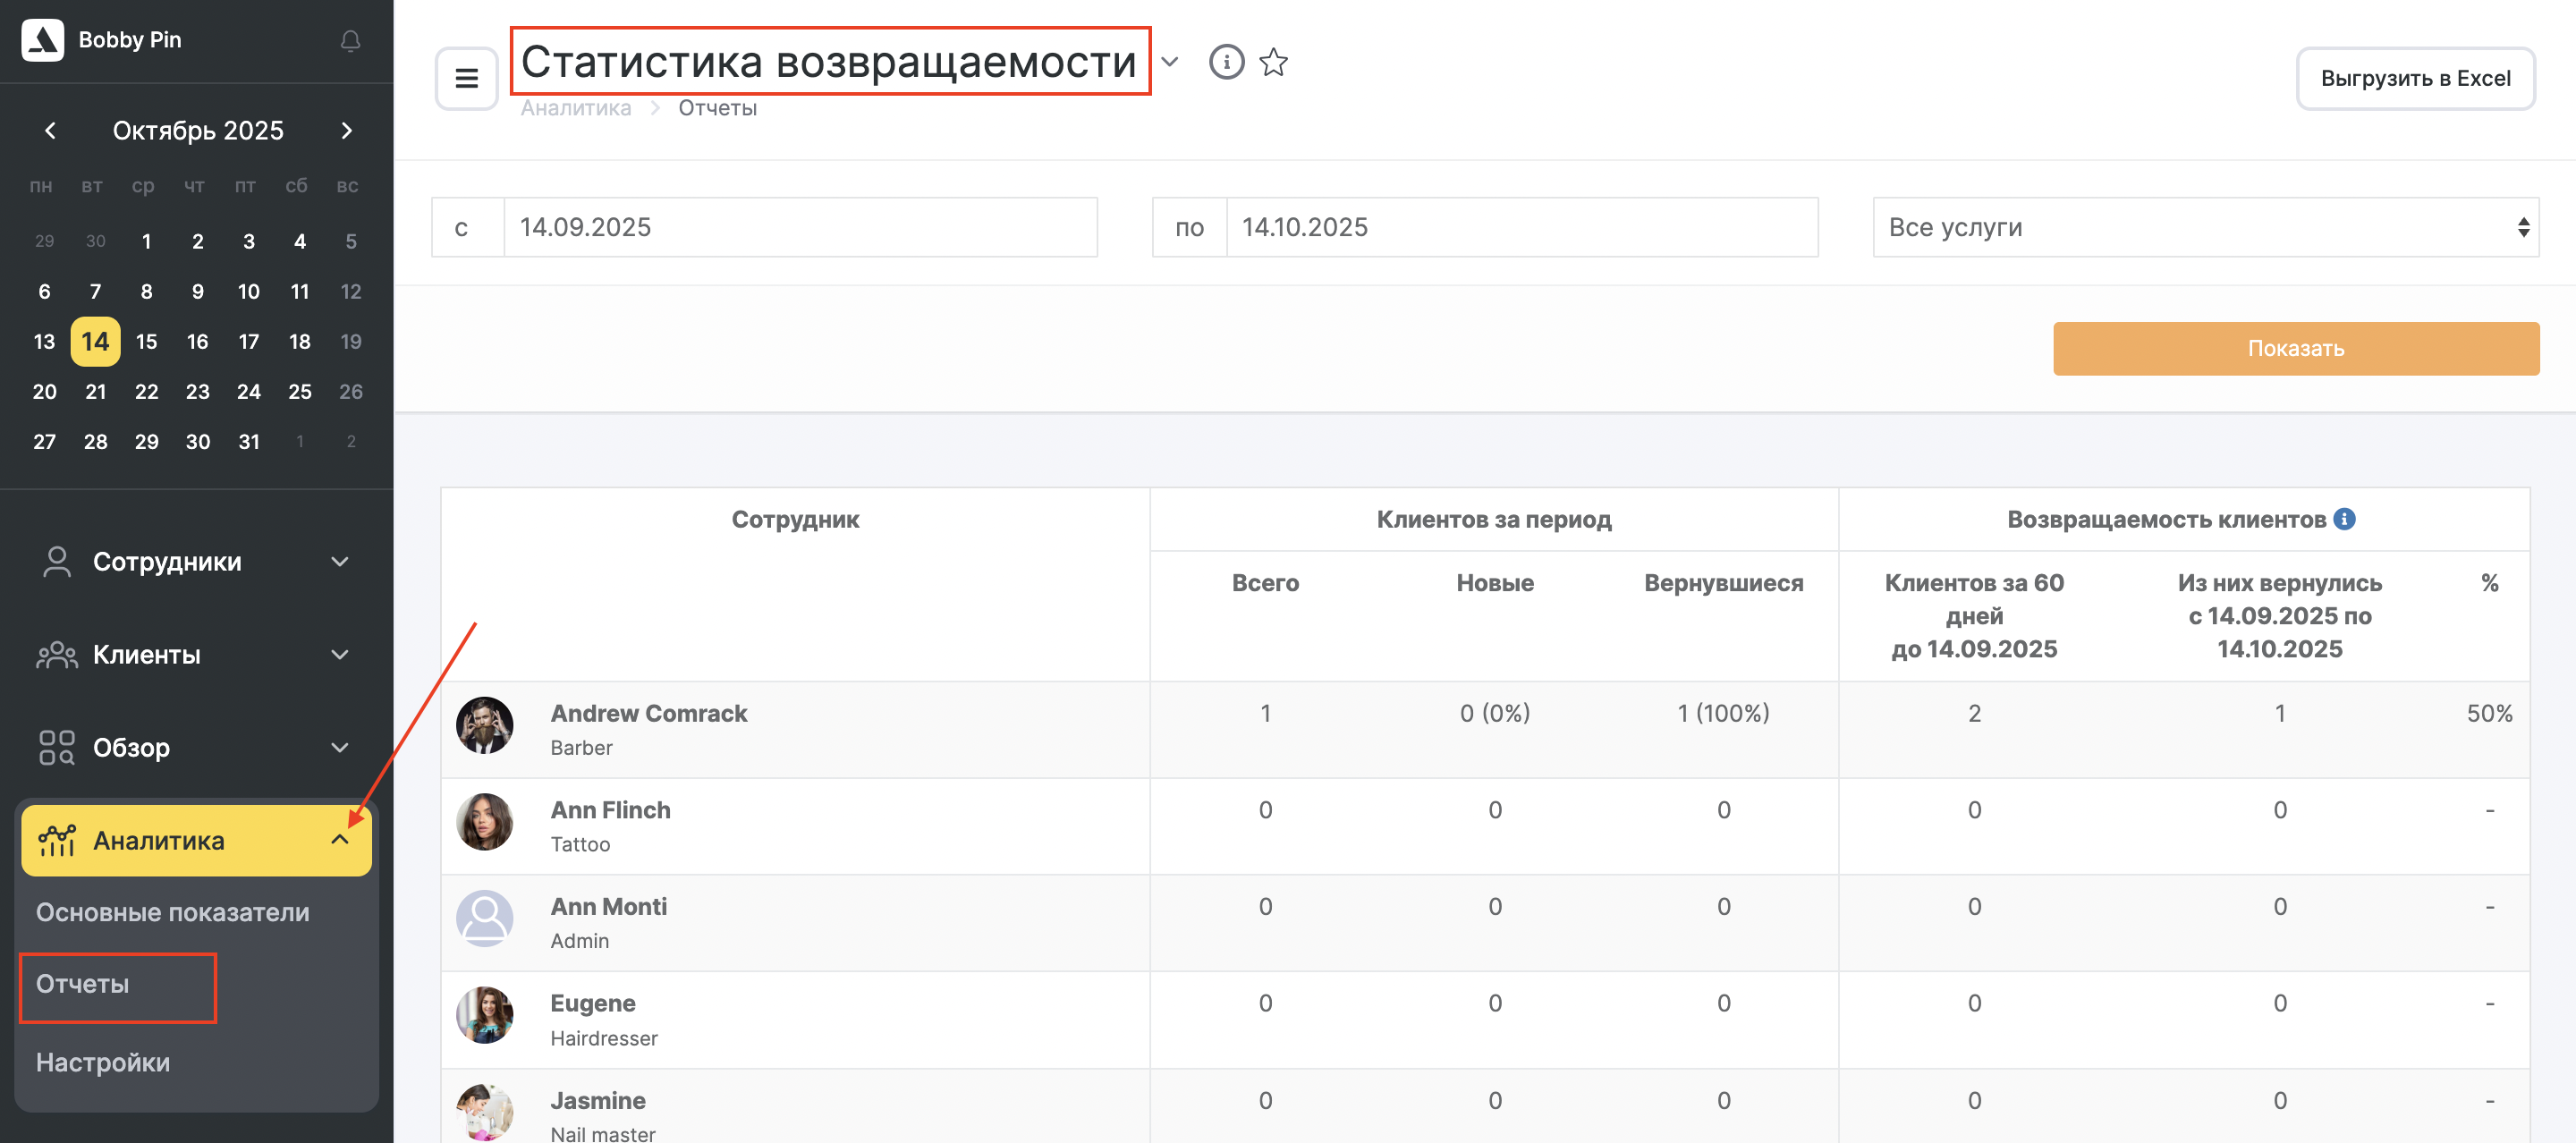Select October 22 in the calendar

(x=147, y=392)
